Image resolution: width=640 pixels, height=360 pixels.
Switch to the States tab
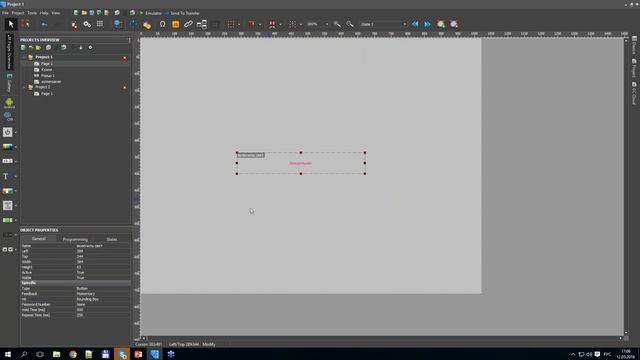(112, 239)
